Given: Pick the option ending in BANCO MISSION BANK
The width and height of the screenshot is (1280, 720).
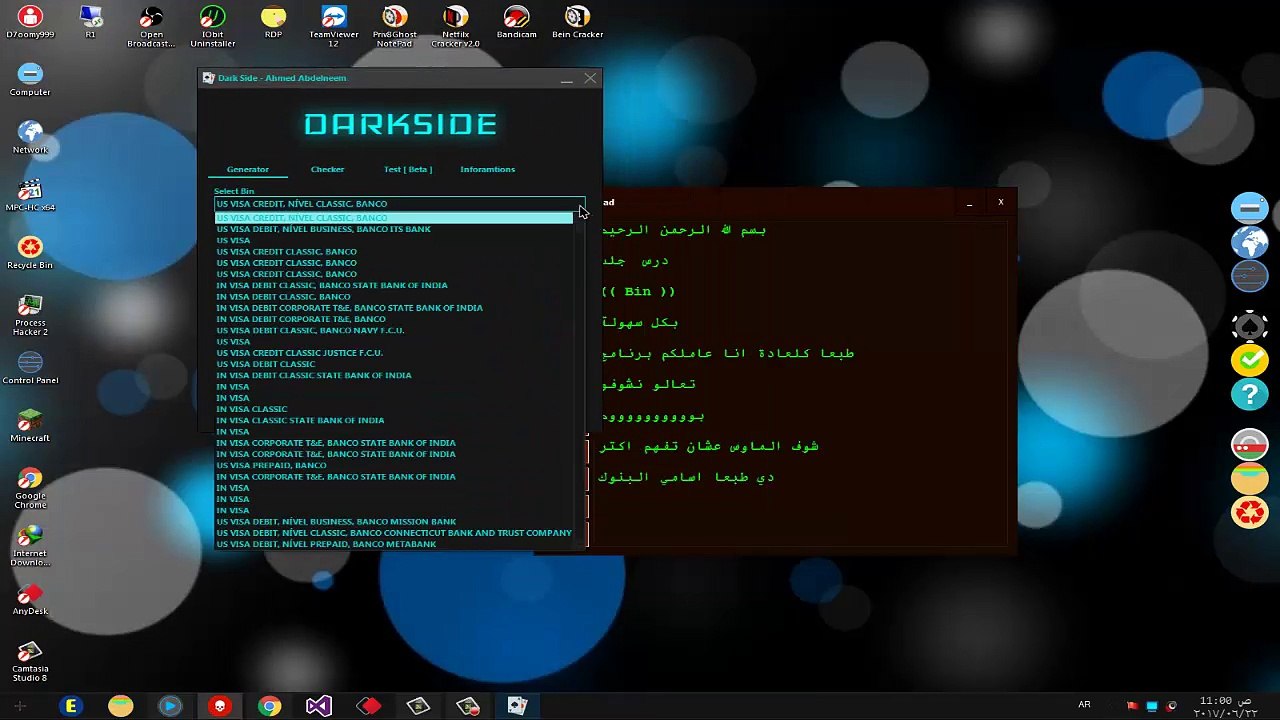Looking at the screenshot, I should [394, 522].
